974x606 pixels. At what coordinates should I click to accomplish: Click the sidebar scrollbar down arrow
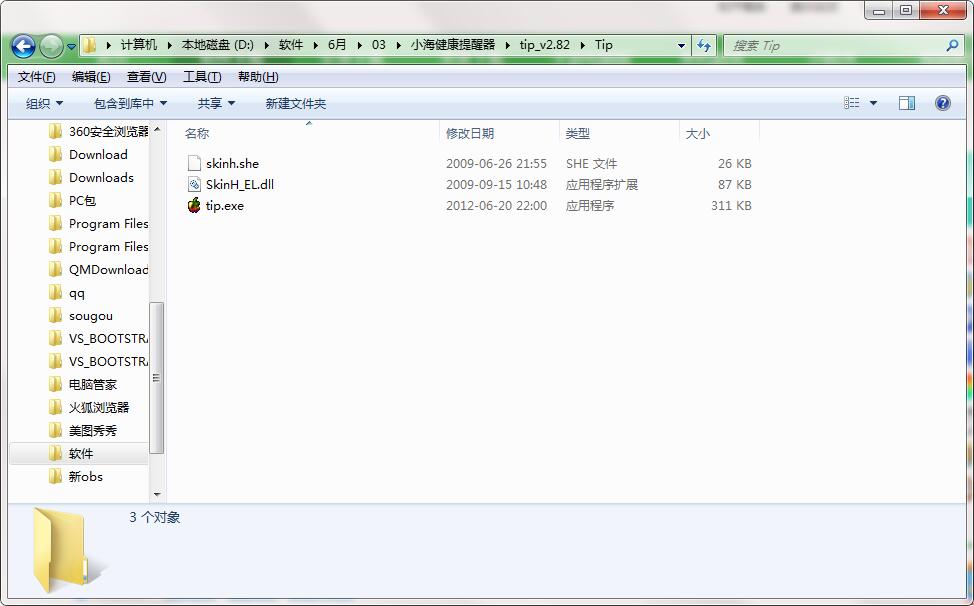click(x=157, y=494)
